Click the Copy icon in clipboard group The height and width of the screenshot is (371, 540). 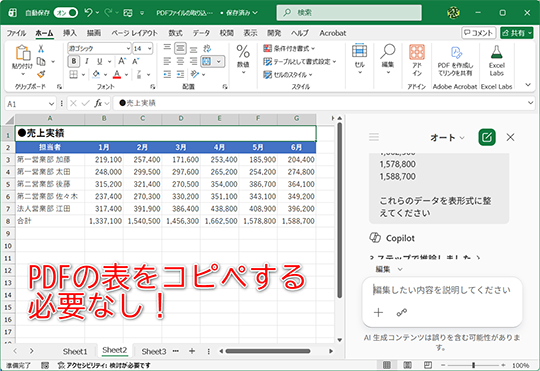pyautogui.click(x=41, y=61)
